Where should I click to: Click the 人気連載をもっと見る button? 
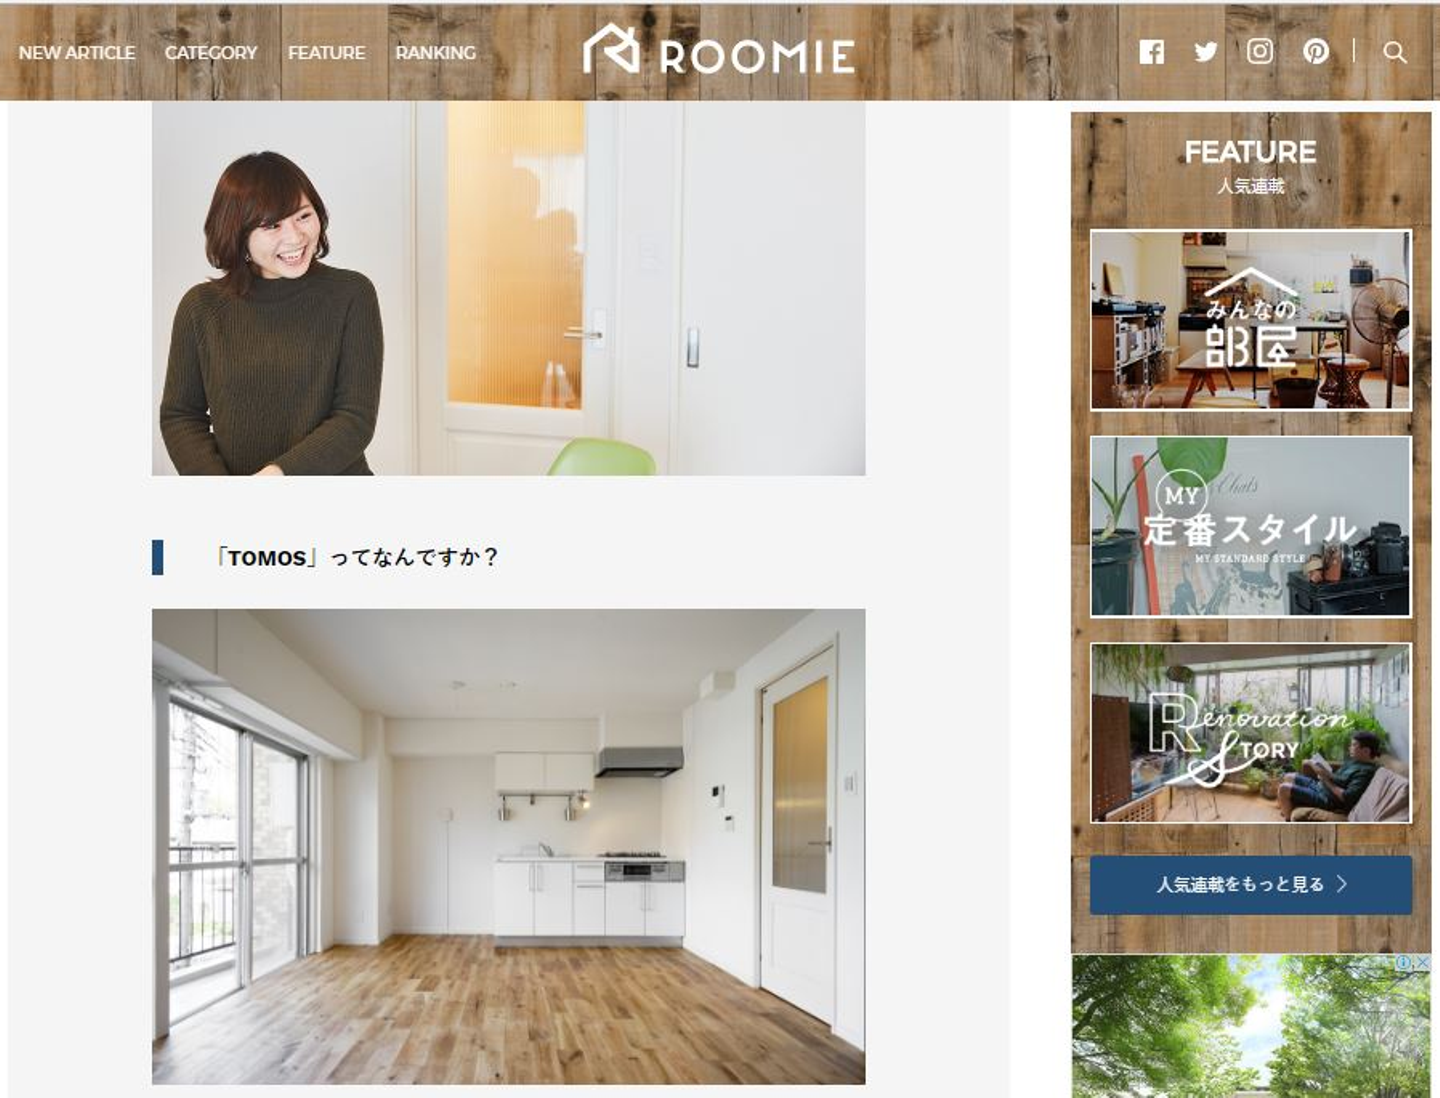click(1251, 885)
